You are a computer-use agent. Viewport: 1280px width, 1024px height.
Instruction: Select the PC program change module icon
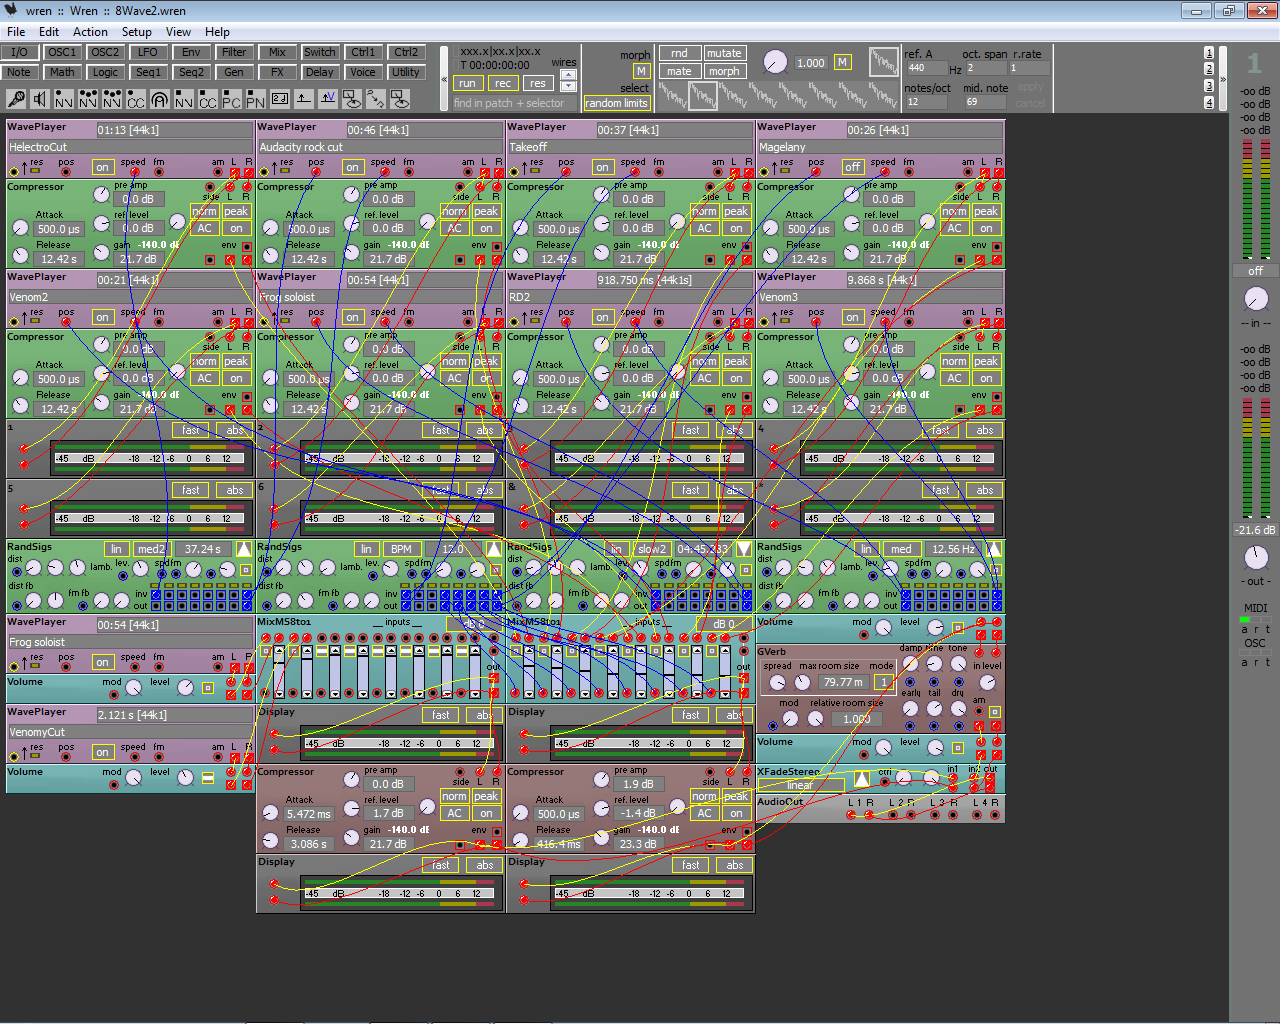(231, 99)
